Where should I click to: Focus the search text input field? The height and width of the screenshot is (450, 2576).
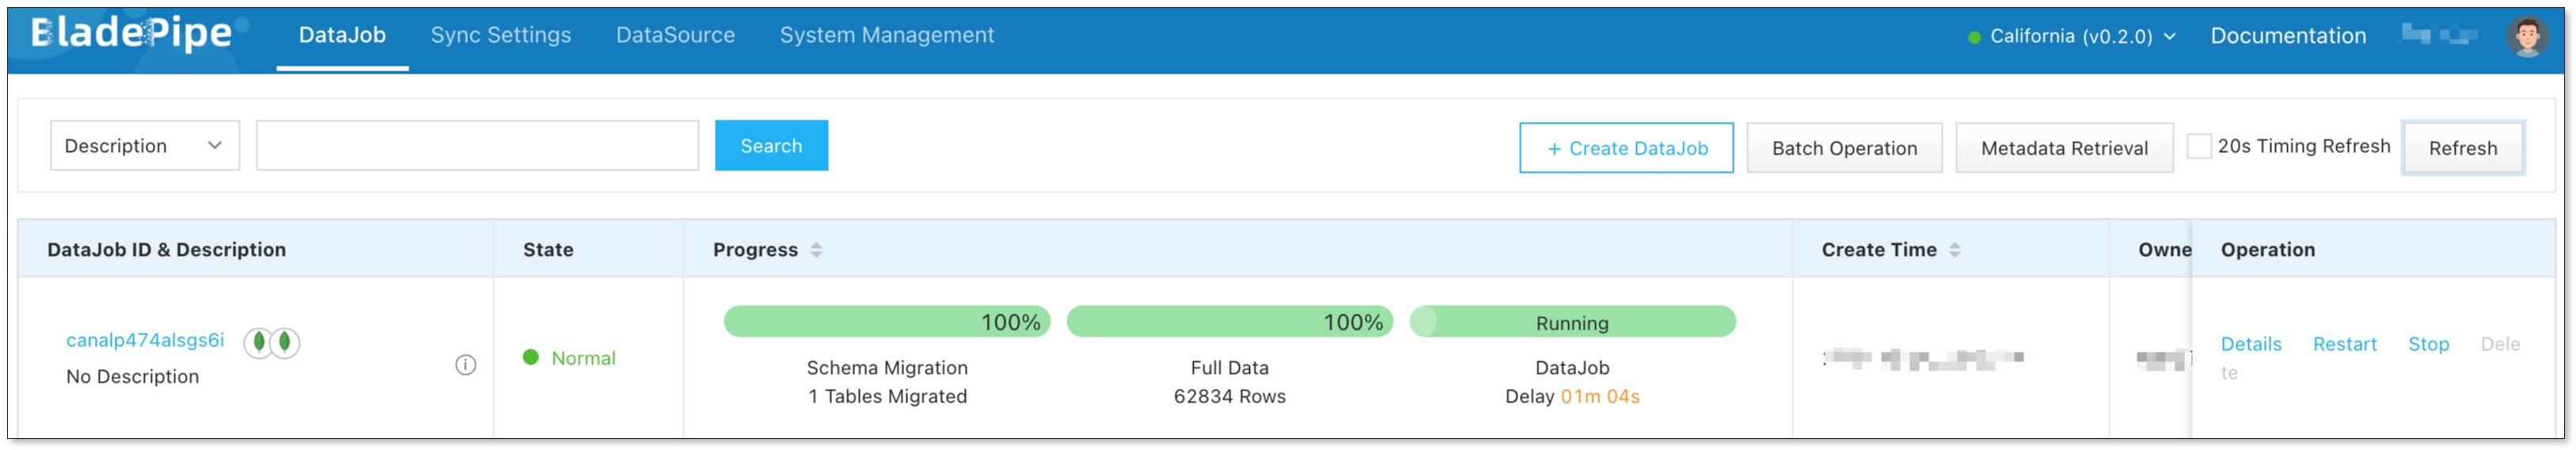477,146
